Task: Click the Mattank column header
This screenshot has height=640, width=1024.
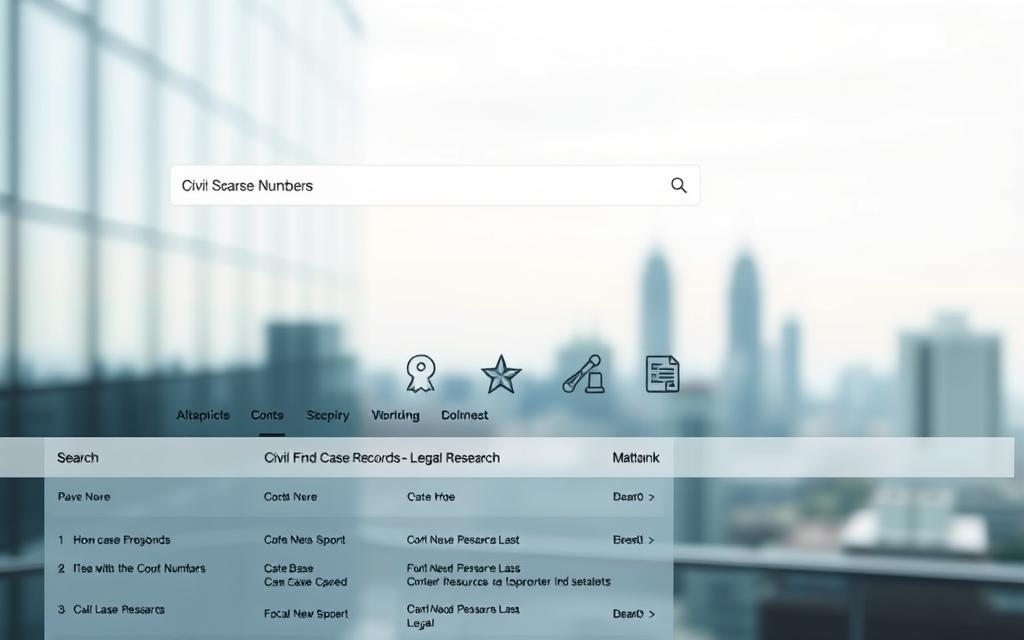Action: [635, 458]
